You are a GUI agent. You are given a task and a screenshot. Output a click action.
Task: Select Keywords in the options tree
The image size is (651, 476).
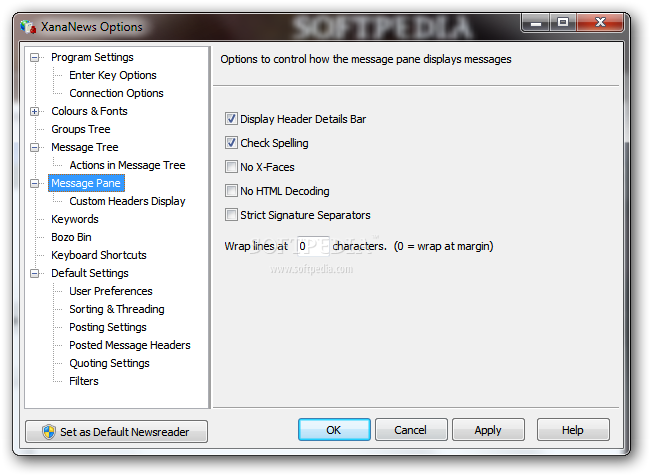click(x=75, y=219)
